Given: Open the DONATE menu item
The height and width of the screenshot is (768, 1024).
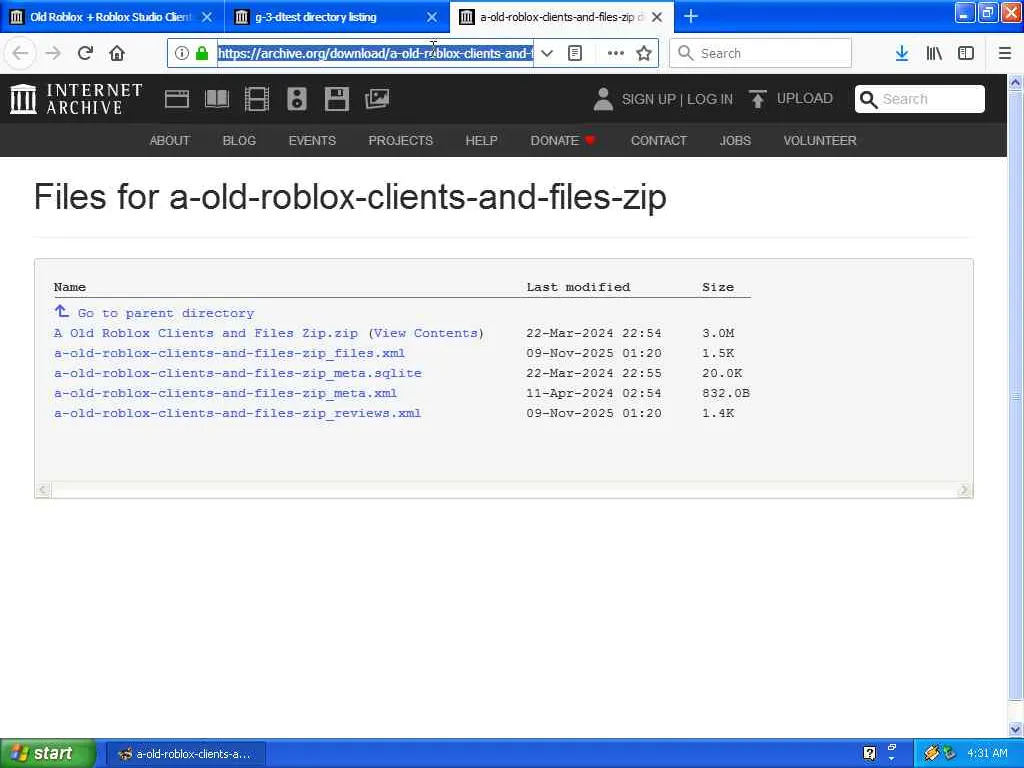Looking at the screenshot, I should click(562, 140).
